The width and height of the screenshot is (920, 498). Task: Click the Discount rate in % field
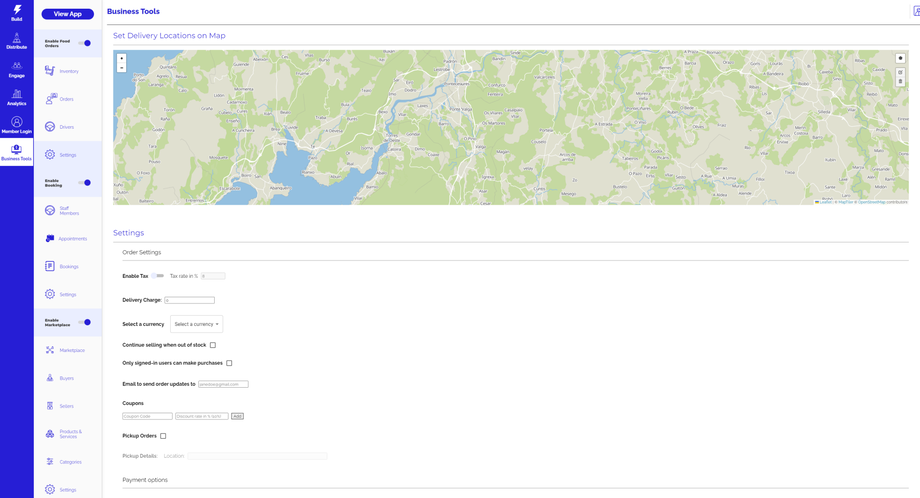pos(202,416)
